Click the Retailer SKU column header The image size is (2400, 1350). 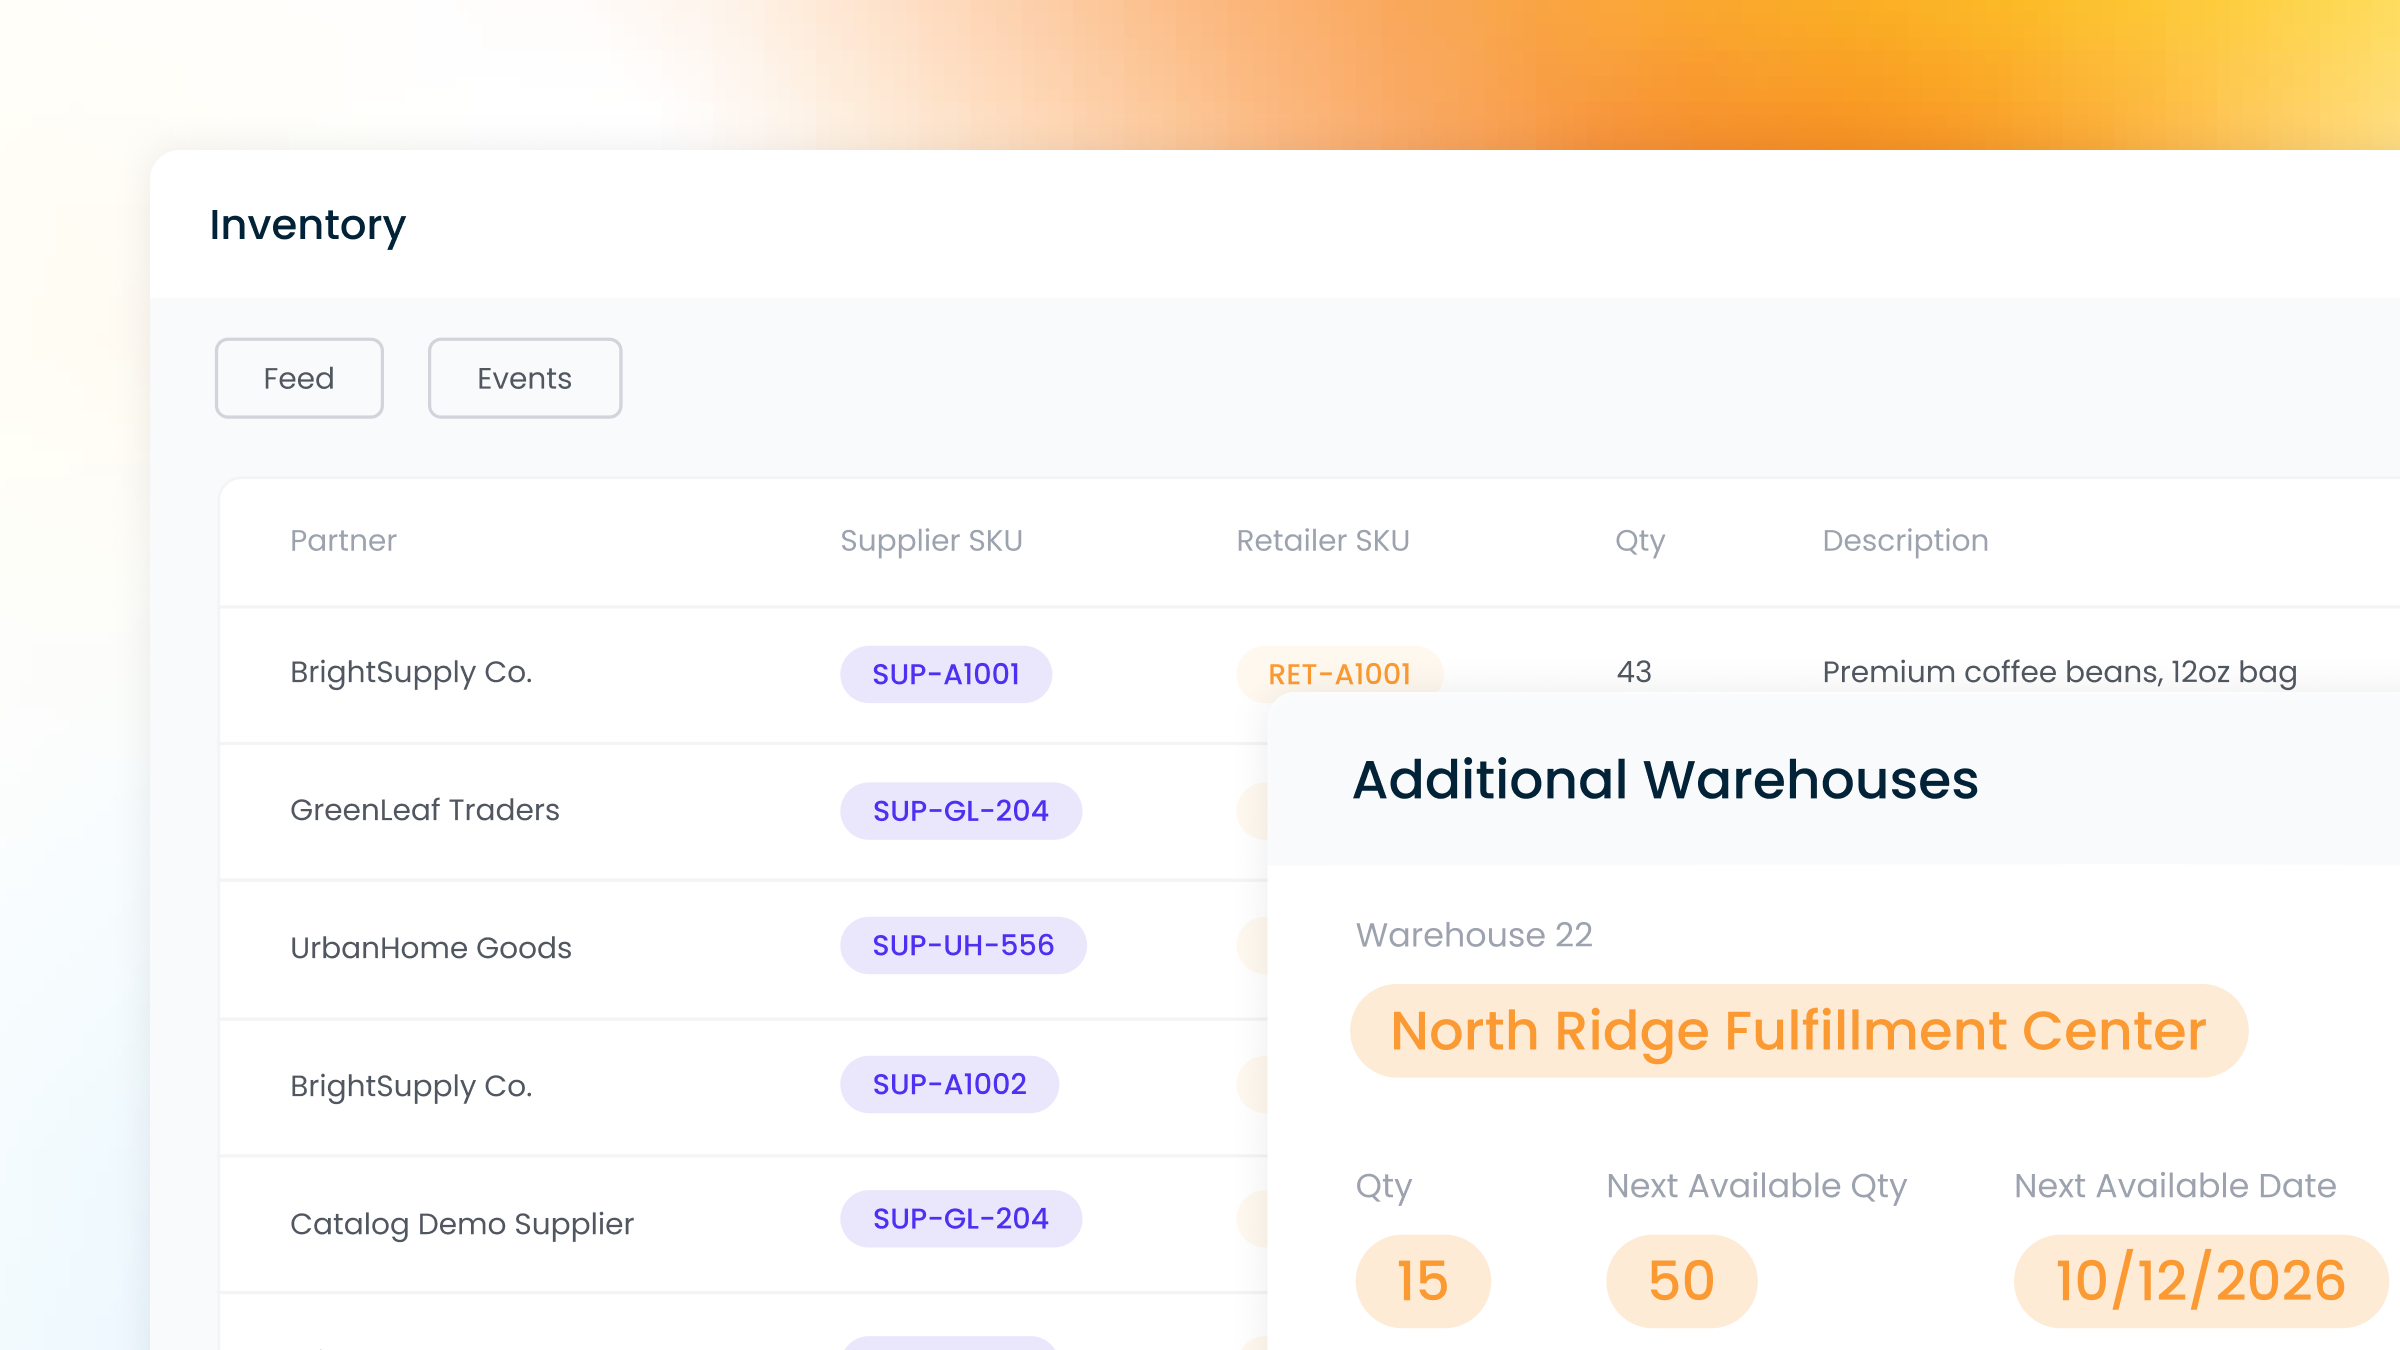[x=1322, y=541]
